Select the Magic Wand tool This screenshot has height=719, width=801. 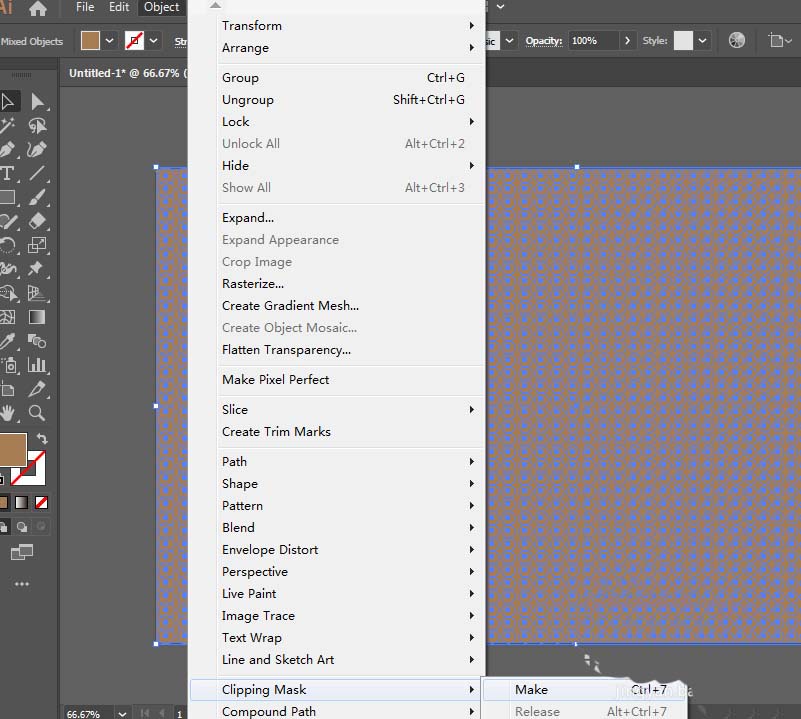(x=8, y=125)
